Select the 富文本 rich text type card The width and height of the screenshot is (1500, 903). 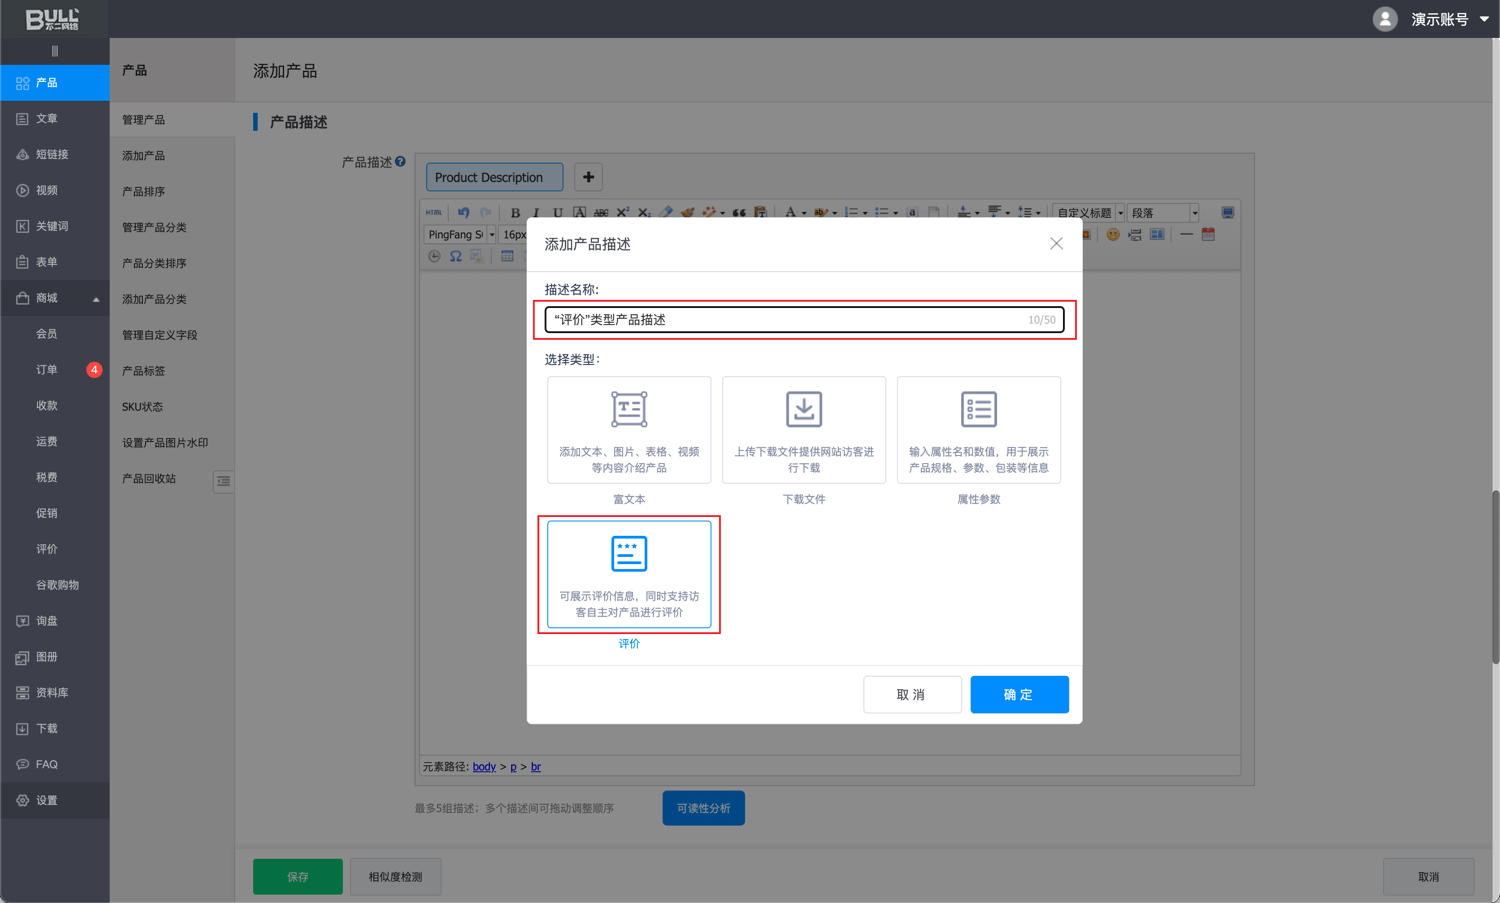(x=628, y=430)
